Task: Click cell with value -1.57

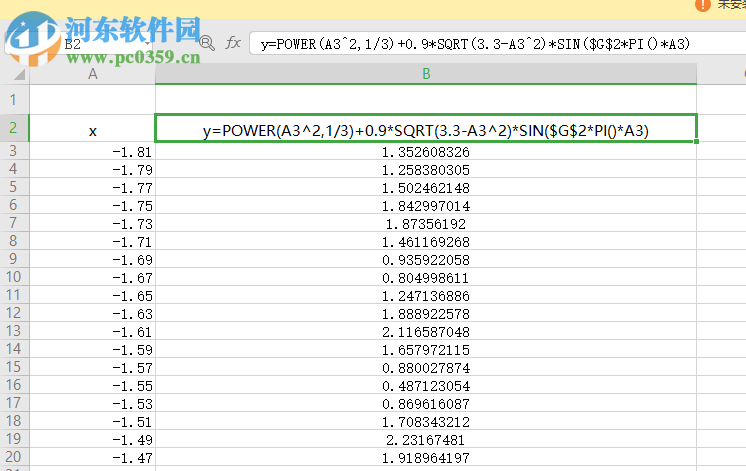Action: pyautogui.click(x=92, y=368)
